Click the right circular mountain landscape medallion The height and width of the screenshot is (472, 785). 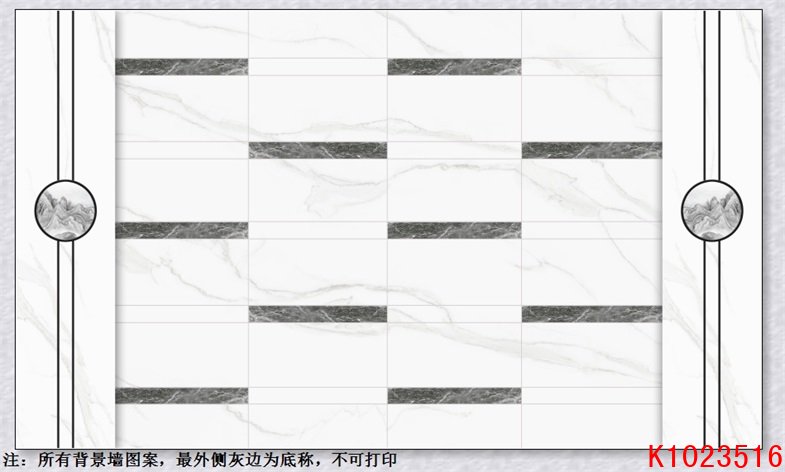(x=712, y=211)
